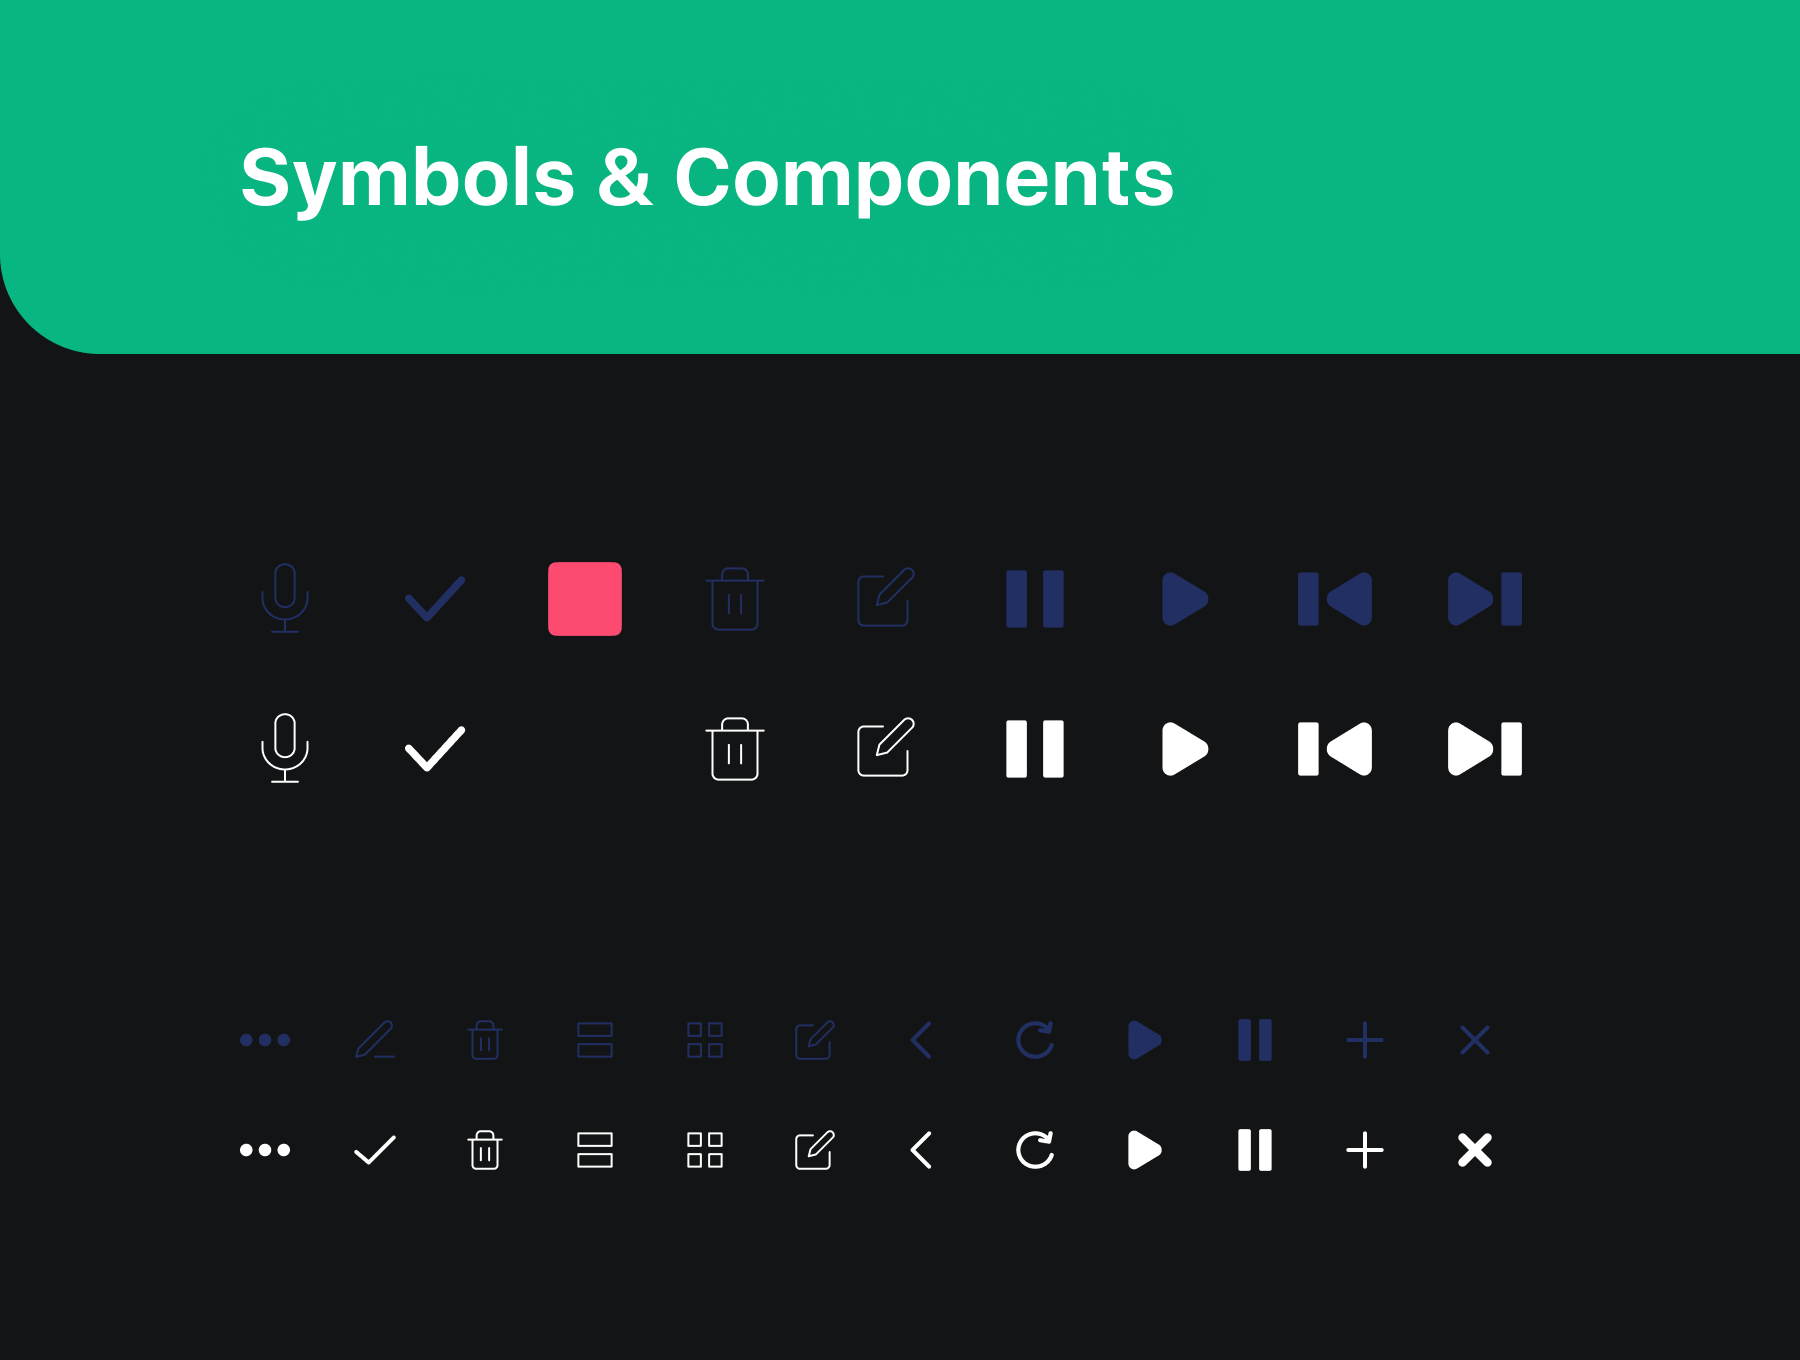Click the large white checkmark icon
Image resolution: width=1800 pixels, height=1360 pixels.
pos(435,748)
